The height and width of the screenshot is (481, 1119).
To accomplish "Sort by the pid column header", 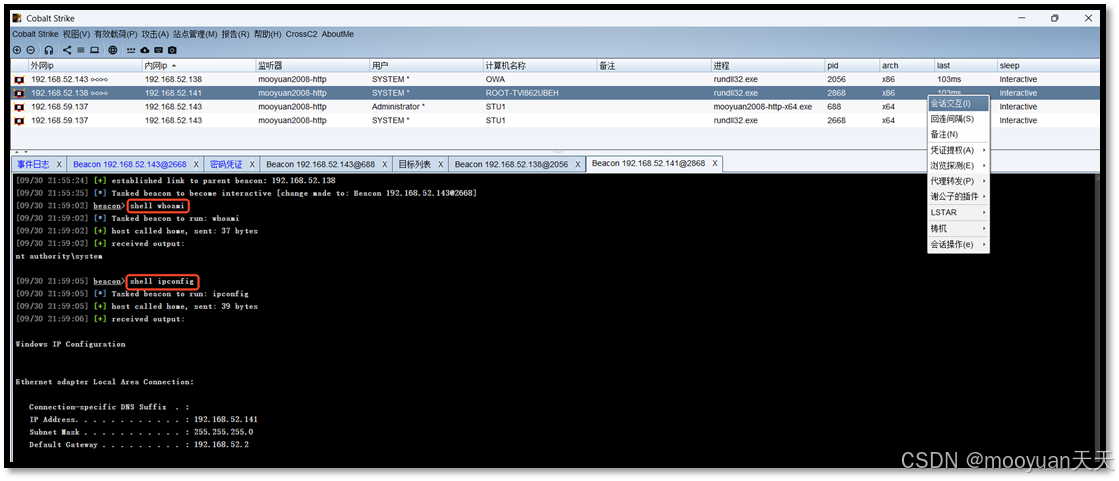I will (852, 66).
